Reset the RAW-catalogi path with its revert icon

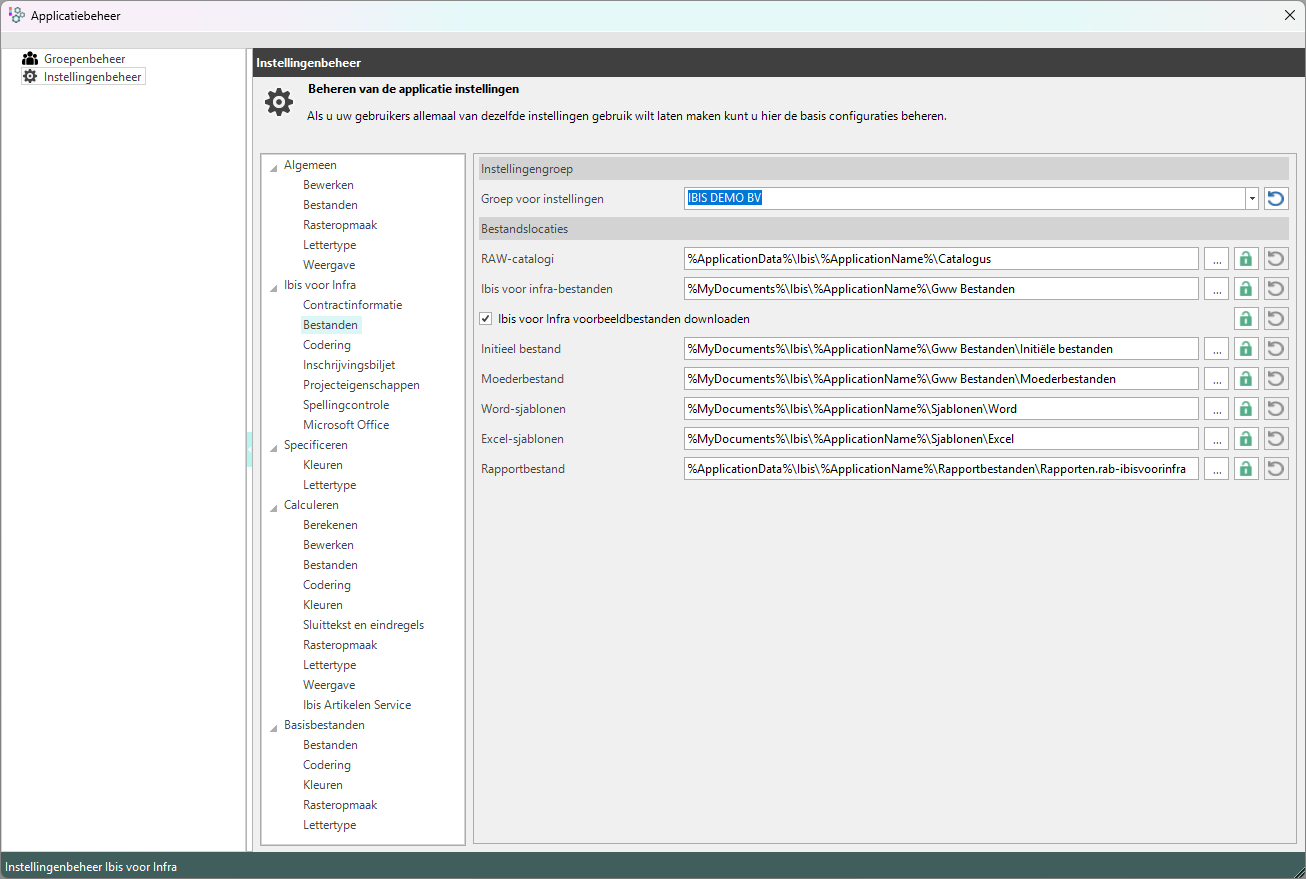pyautogui.click(x=1276, y=259)
